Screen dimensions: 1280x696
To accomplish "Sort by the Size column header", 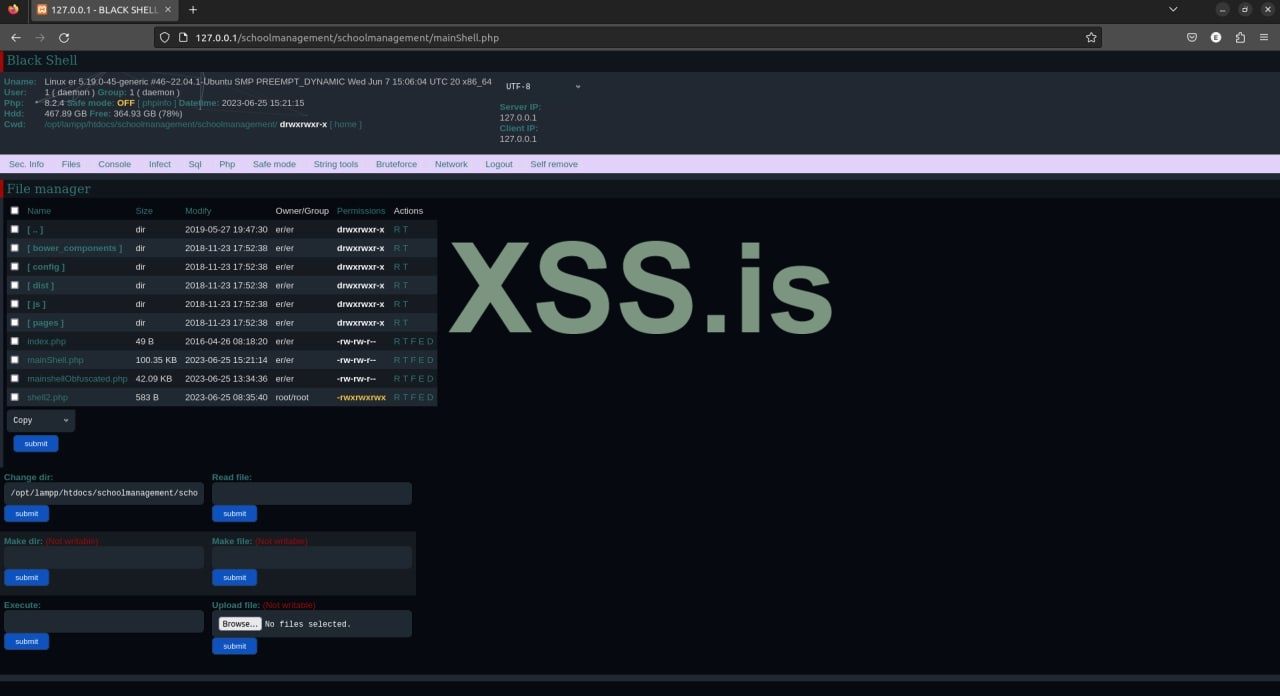I will coord(144,211).
